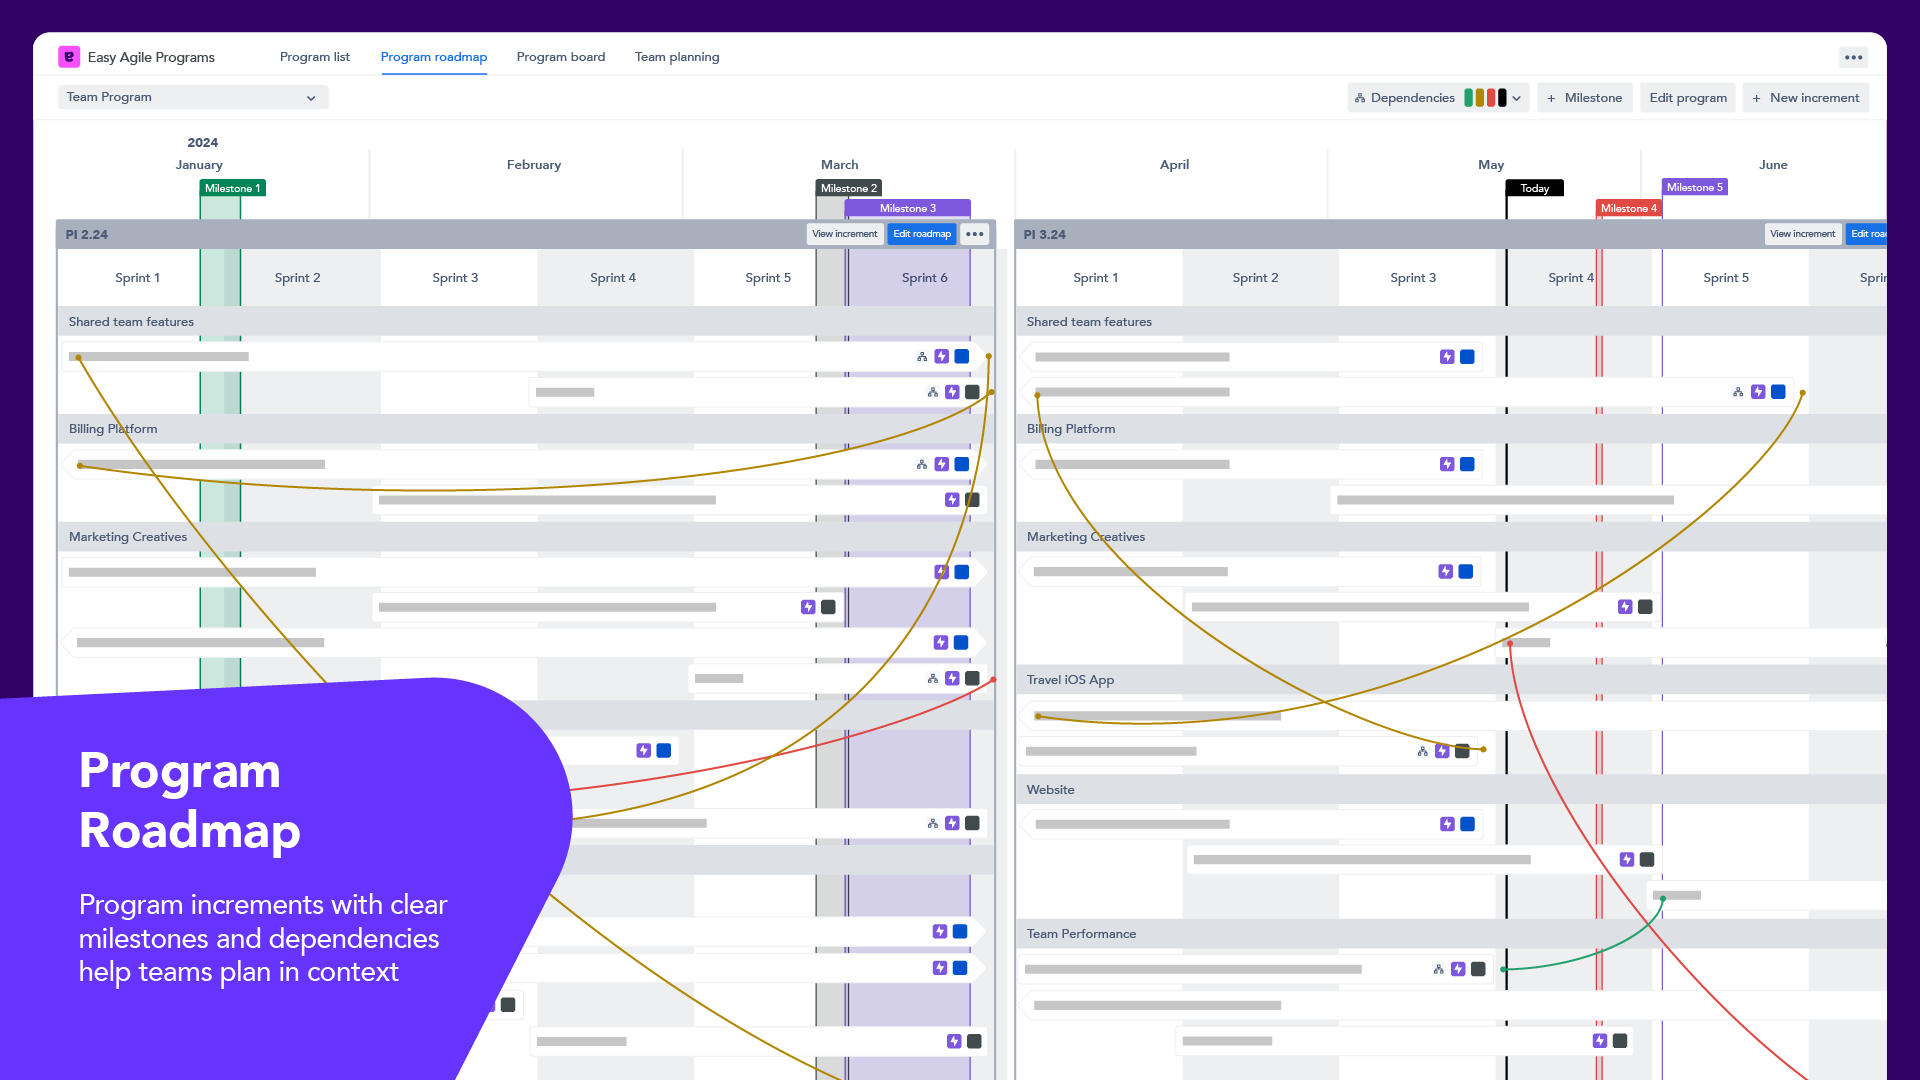The width and height of the screenshot is (1920, 1080).
Task: Open the Team Program dropdown
Action: click(192, 97)
